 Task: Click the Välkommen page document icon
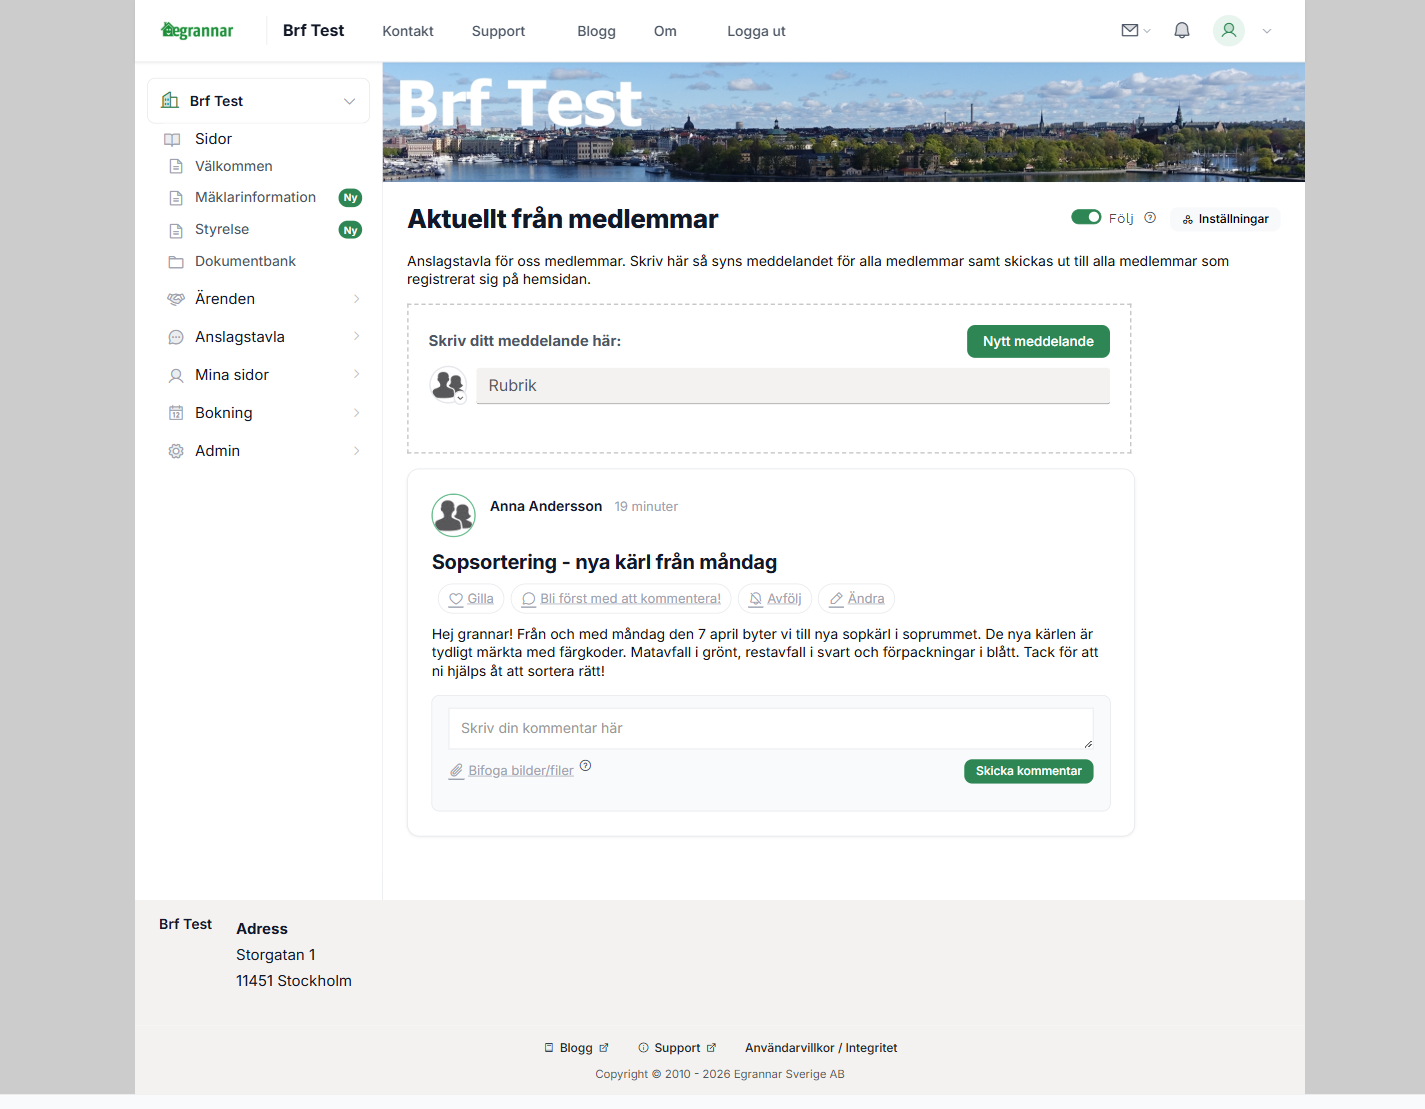point(176,166)
